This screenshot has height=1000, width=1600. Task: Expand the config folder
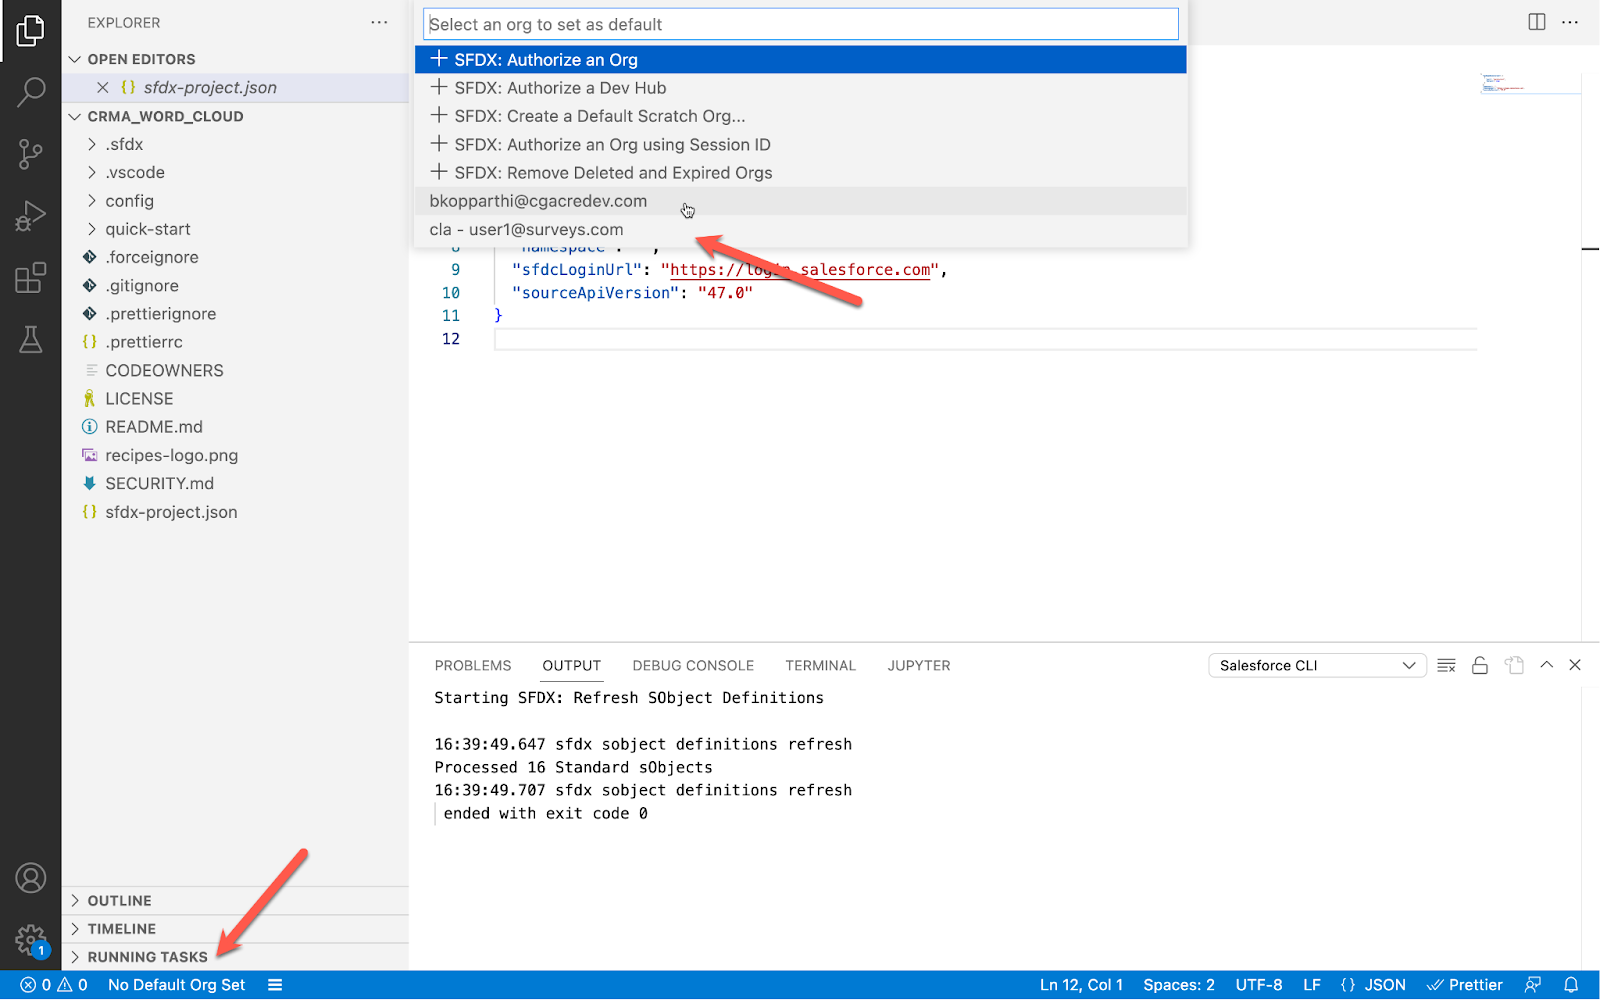pyautogui.click(x=235, y=201)
